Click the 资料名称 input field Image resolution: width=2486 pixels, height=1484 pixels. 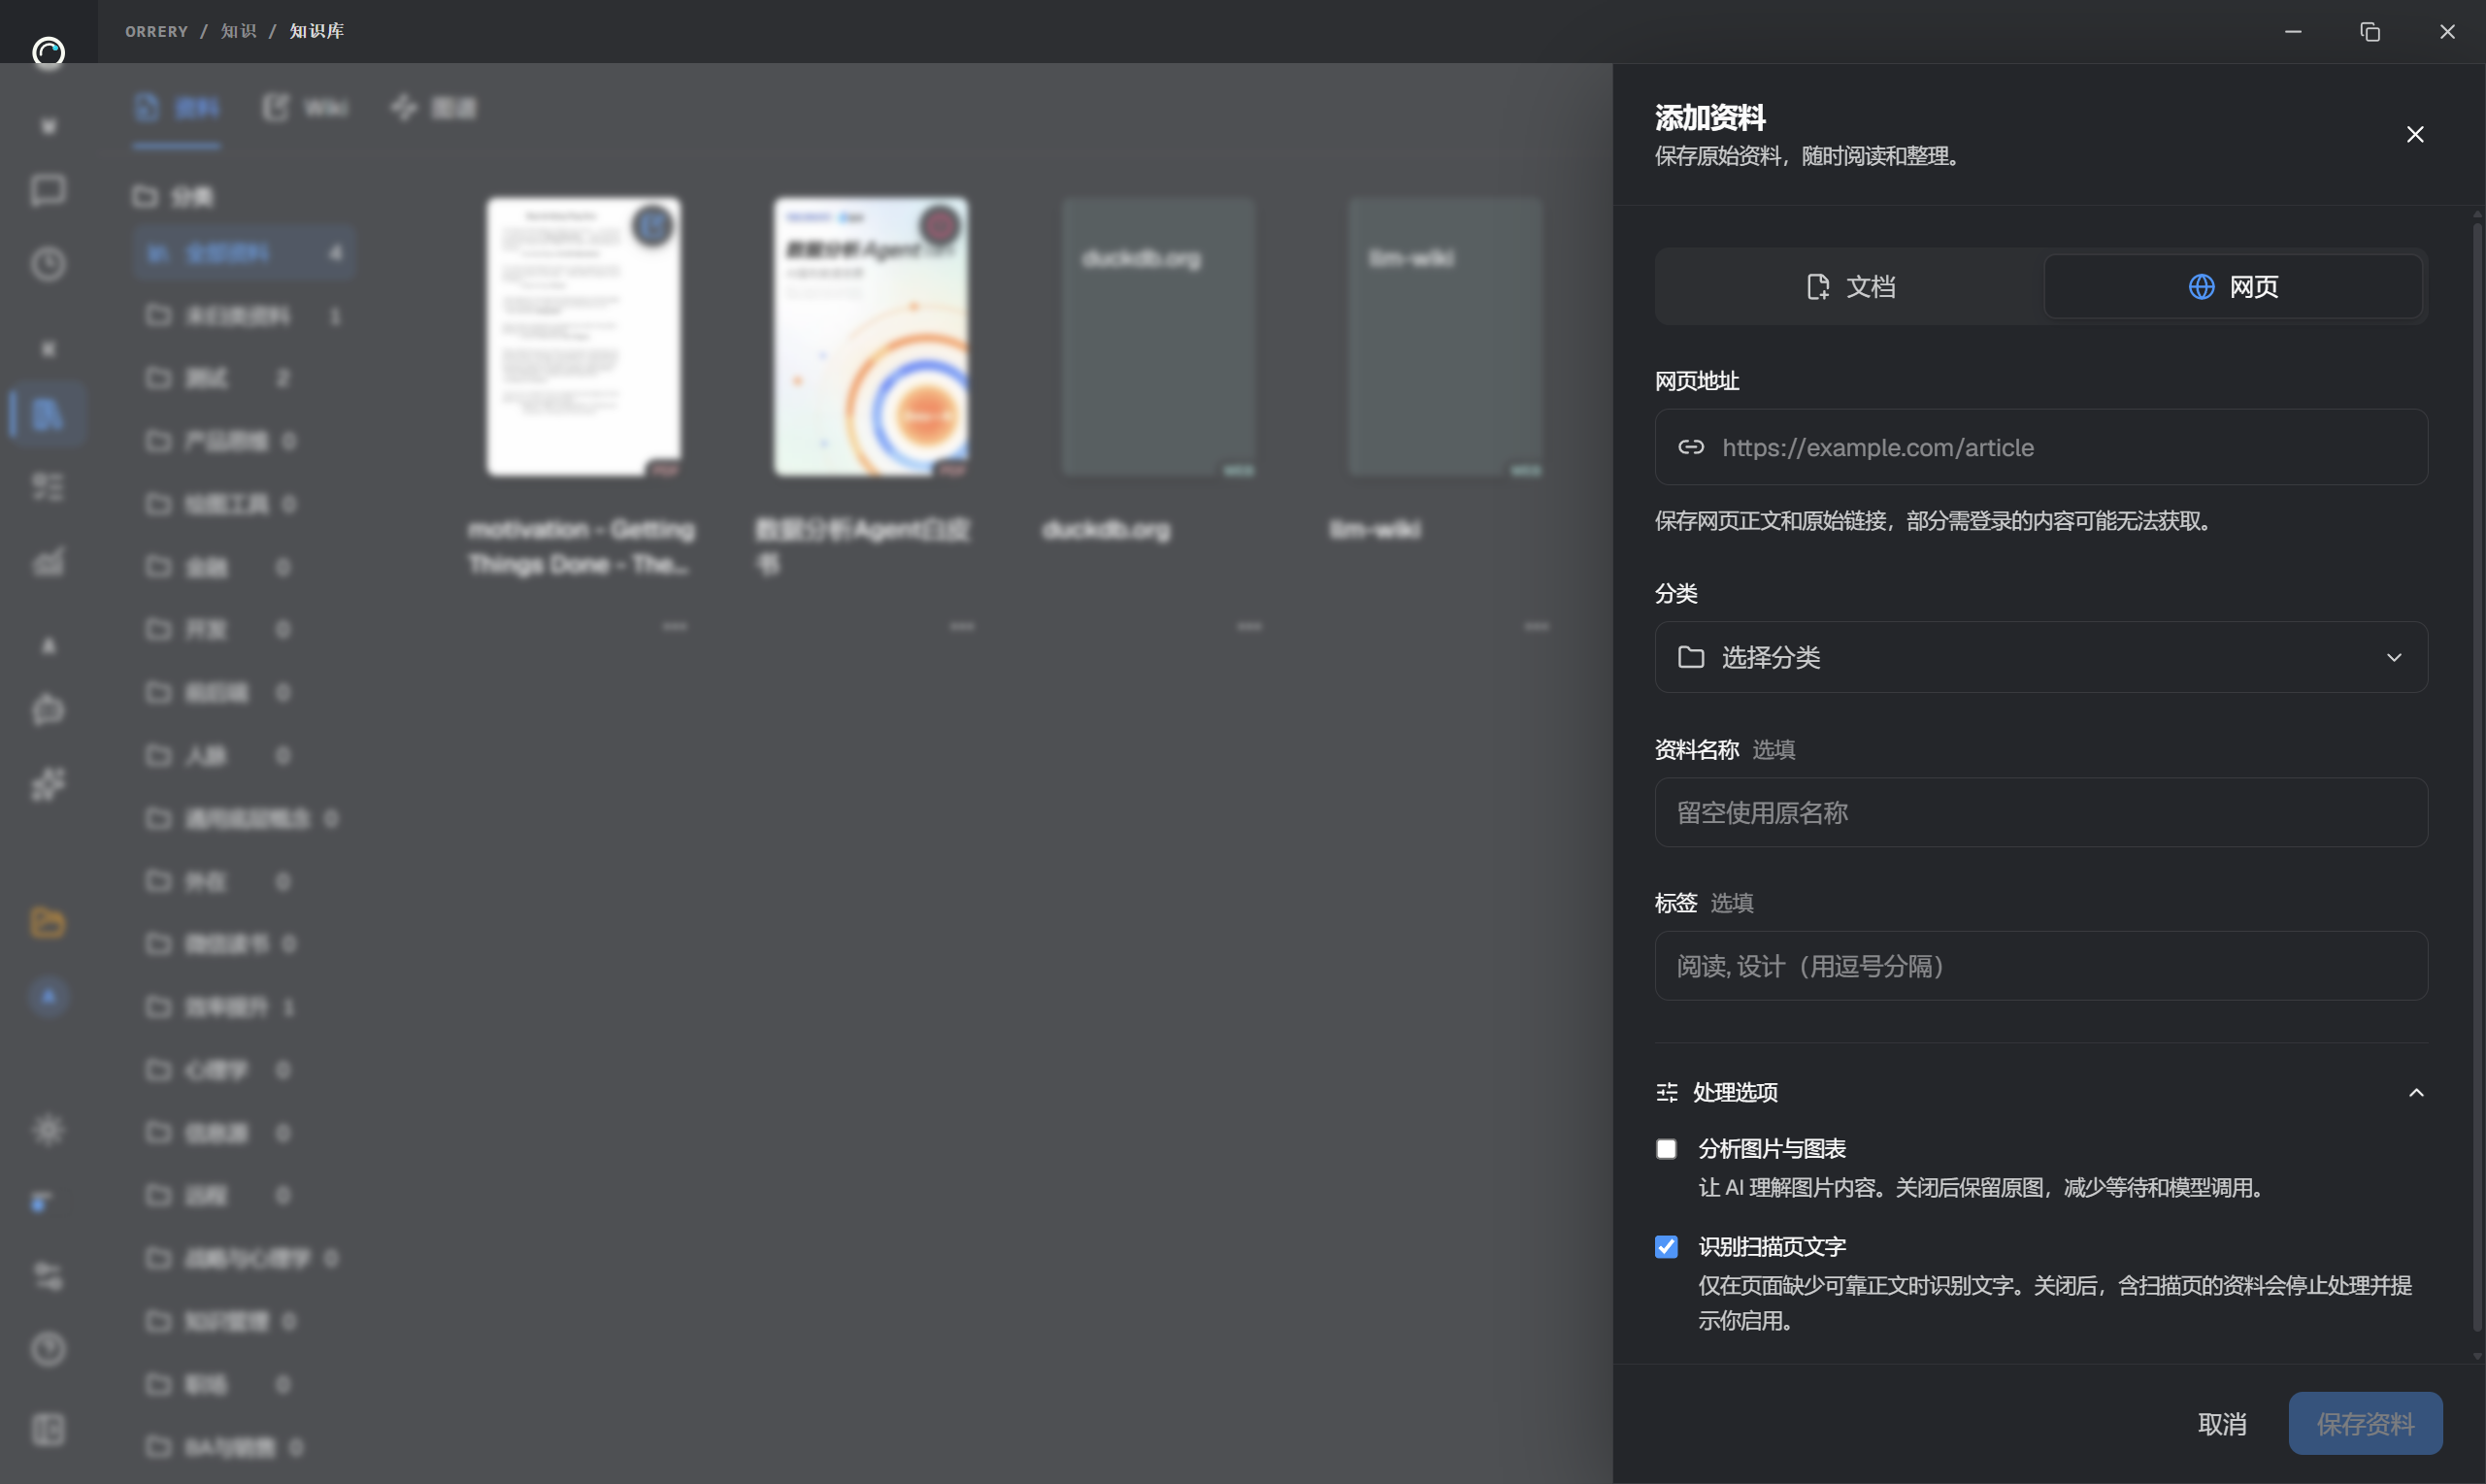2040,813
